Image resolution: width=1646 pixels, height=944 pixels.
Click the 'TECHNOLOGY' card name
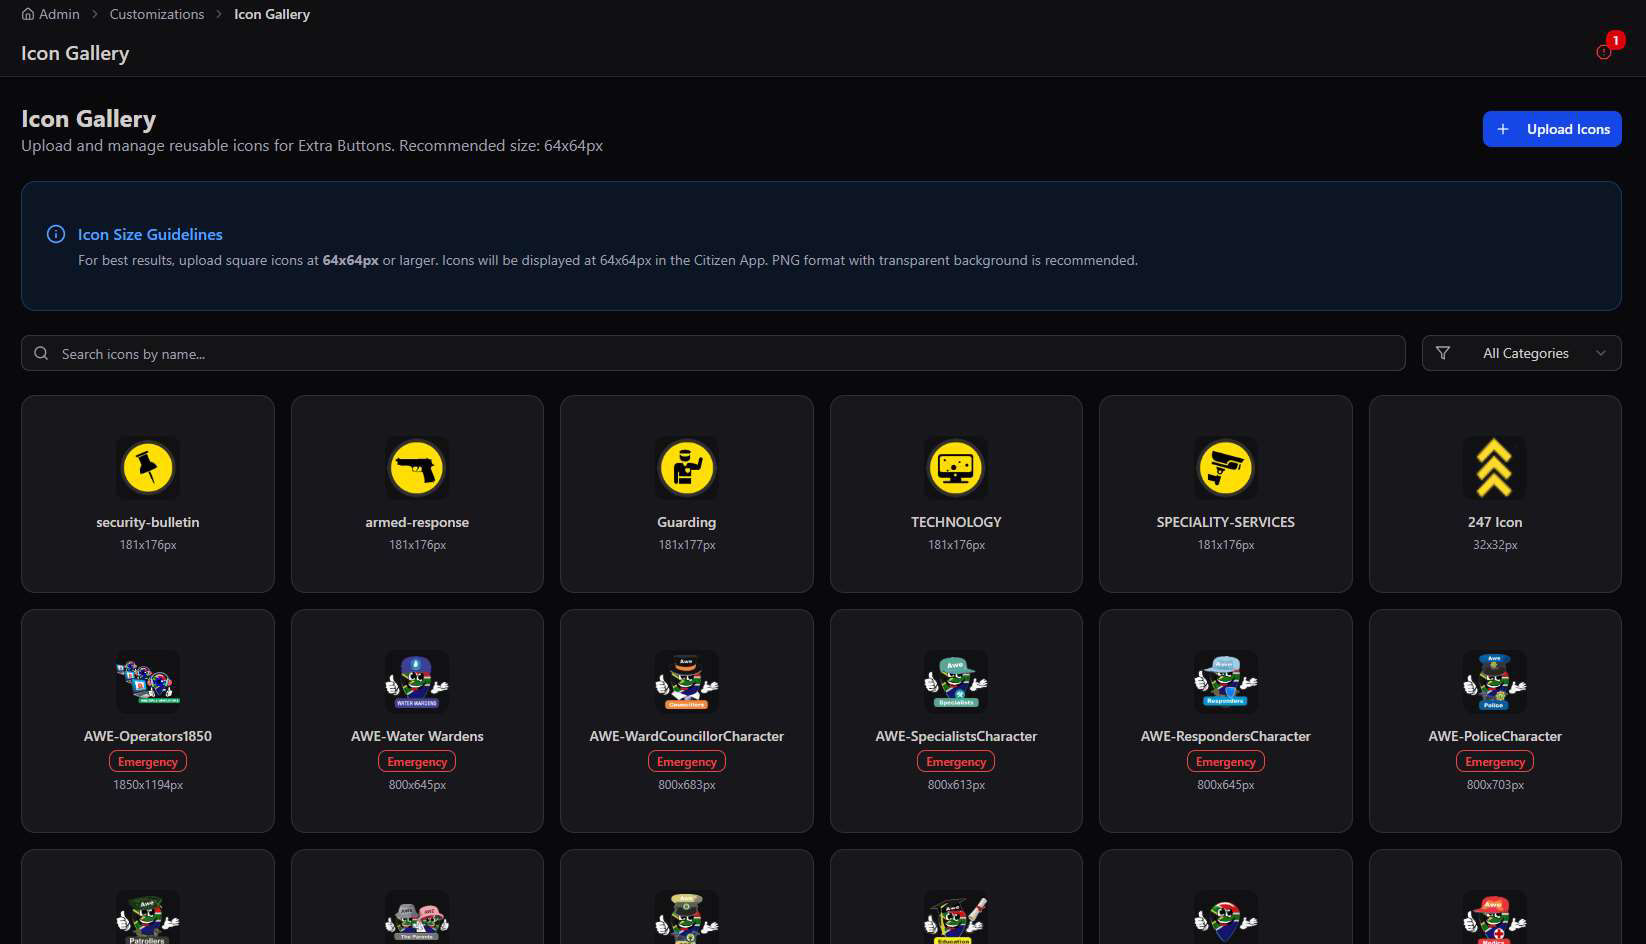point(956,522)
